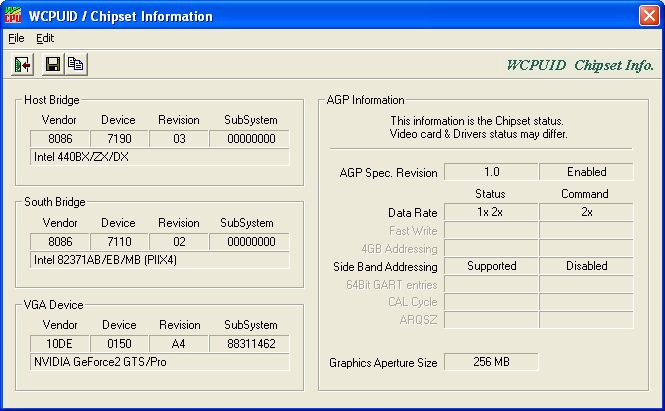Click South Bridge revision value 02
The image size is (665, 411).
click(x=179, y=242)
